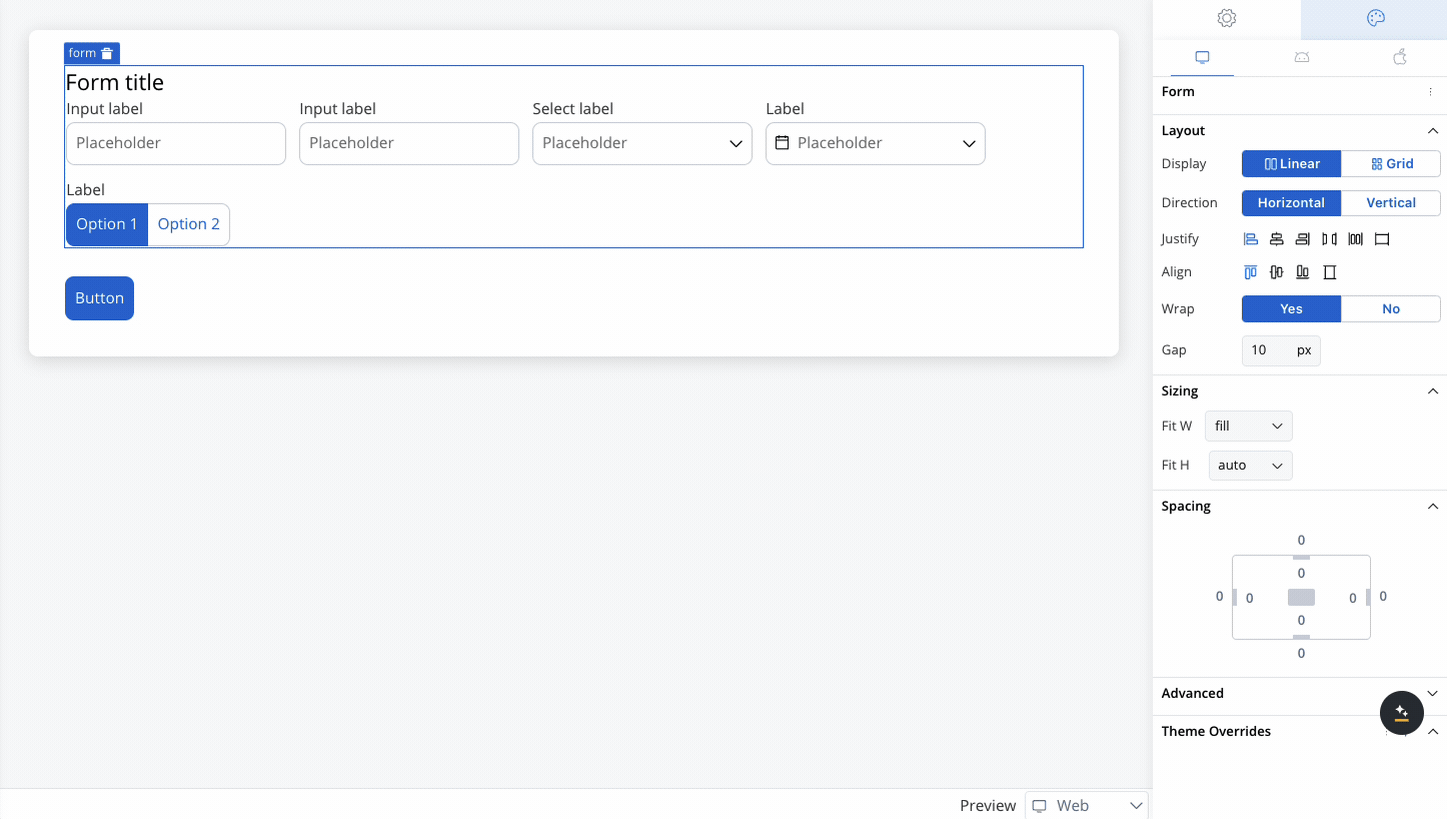Expand the Advanced section
The image size is (1447, 819).
pos(1432,693)
